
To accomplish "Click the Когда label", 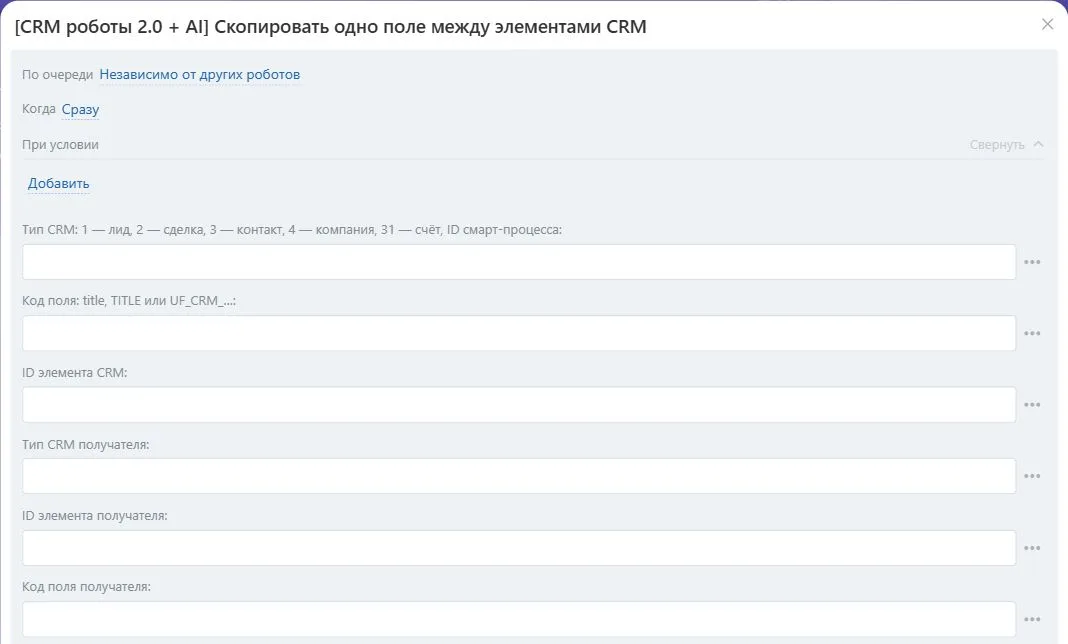I will pyautogui.click(x=39, y=109).
